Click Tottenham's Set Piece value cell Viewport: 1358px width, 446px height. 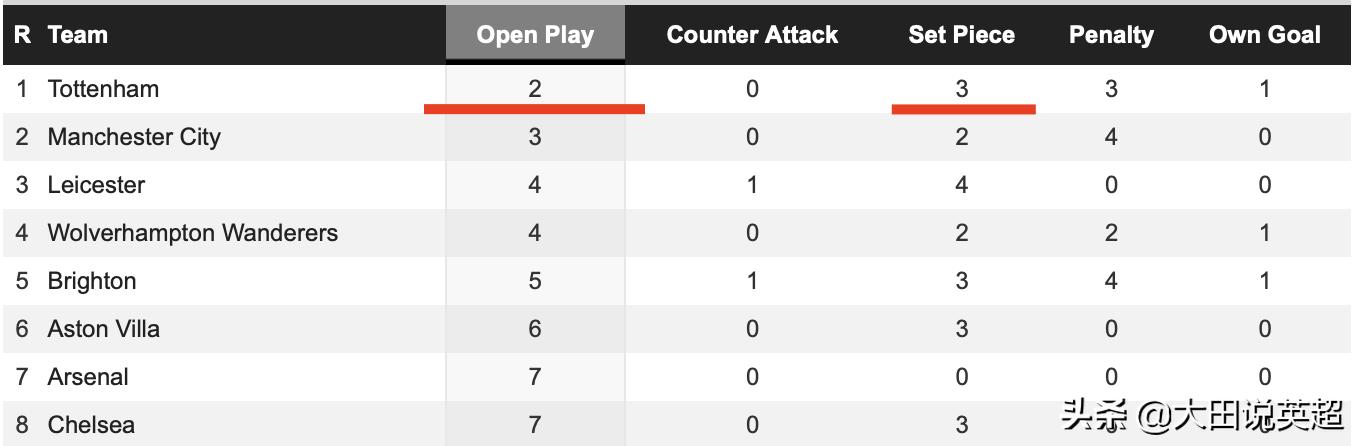pos(961,89)
